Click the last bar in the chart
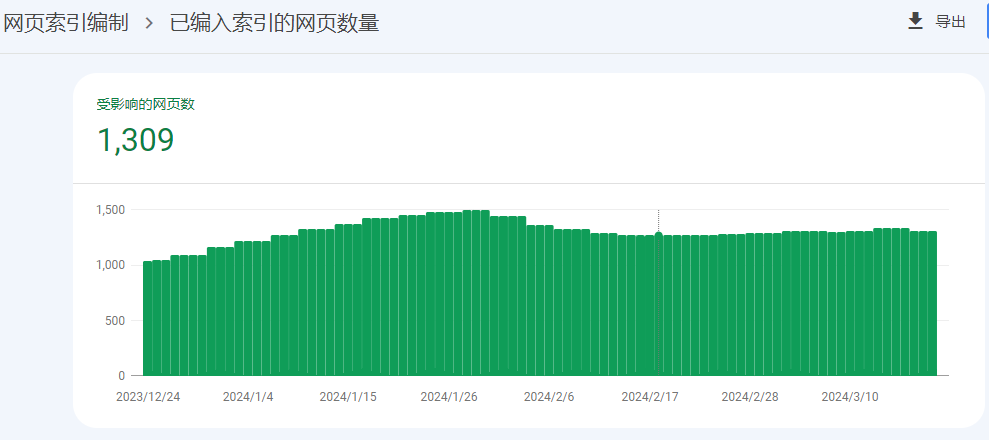 (x=932, y=303)
